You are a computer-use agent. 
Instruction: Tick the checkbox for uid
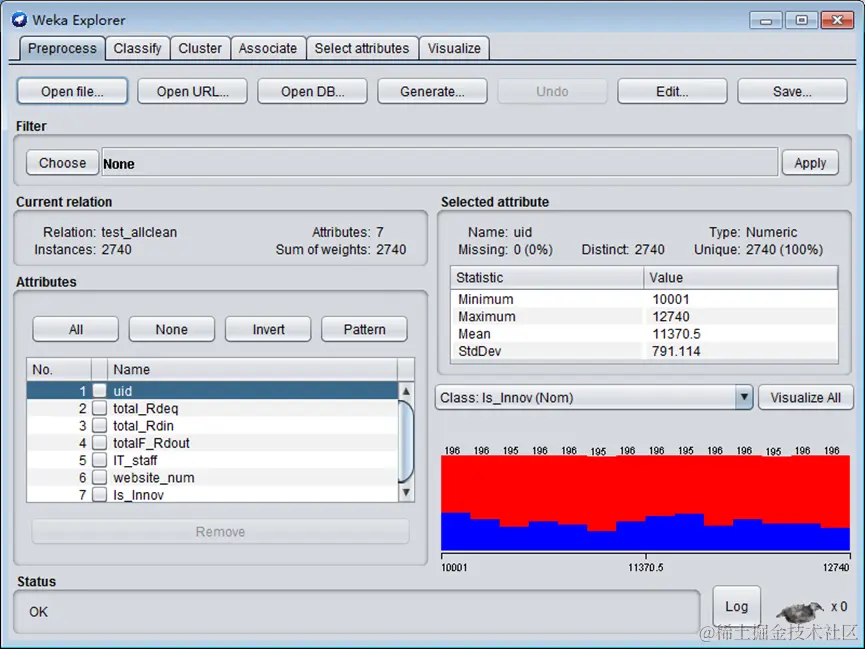(x=99, y=391)
